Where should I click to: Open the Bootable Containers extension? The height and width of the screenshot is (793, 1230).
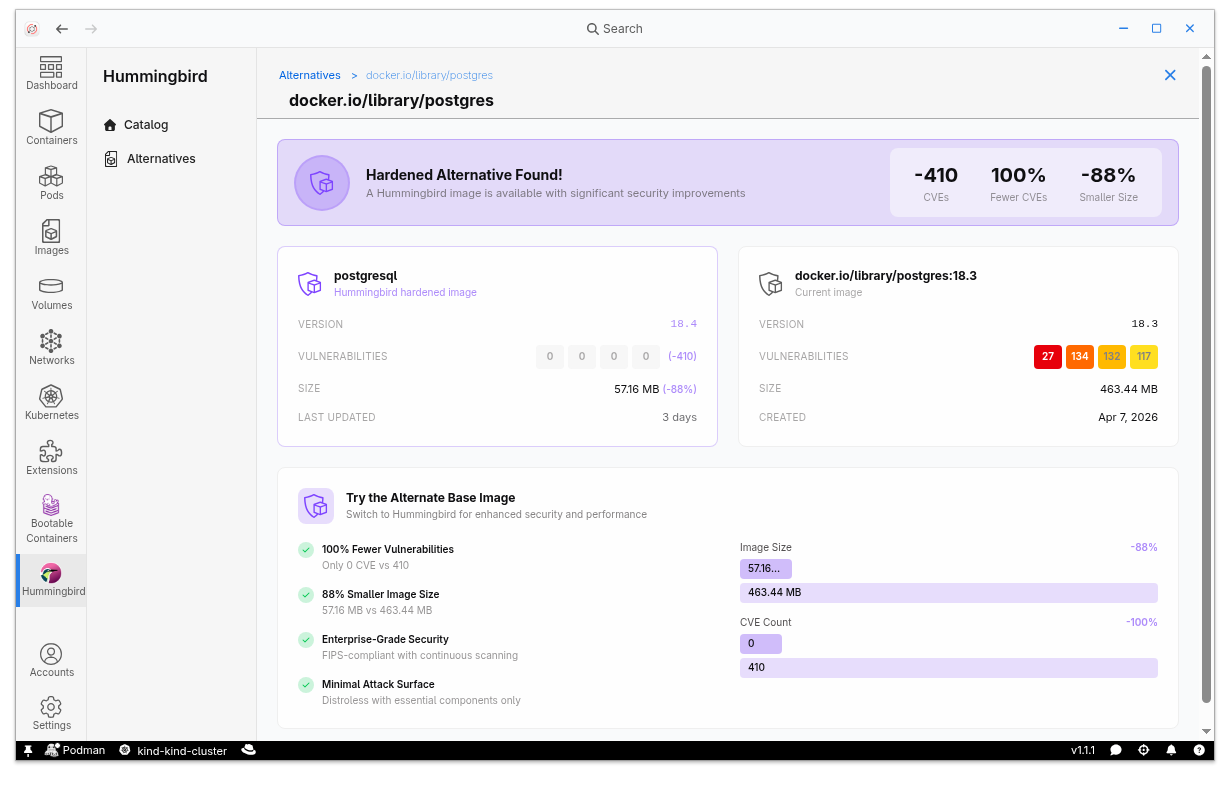pos(51,518)
